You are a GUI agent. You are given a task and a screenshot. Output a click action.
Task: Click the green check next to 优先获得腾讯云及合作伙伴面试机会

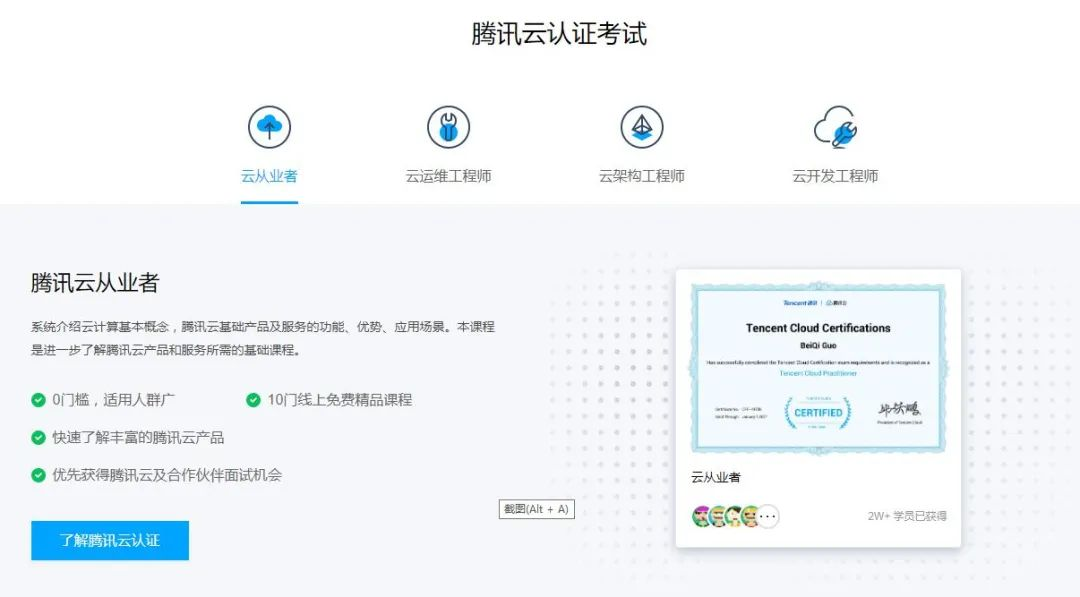coord(39,475)
